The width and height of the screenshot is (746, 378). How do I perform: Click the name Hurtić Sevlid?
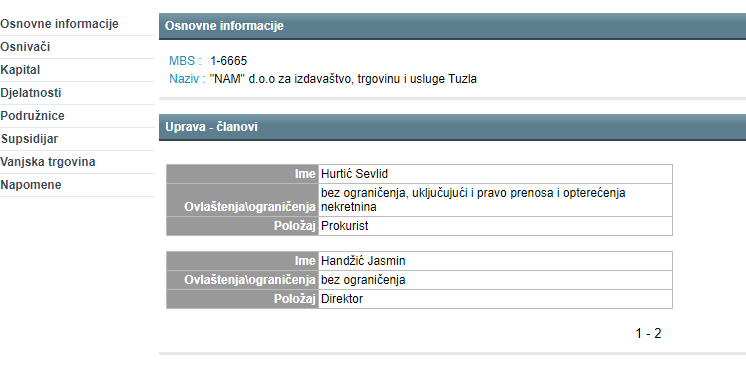354,174
